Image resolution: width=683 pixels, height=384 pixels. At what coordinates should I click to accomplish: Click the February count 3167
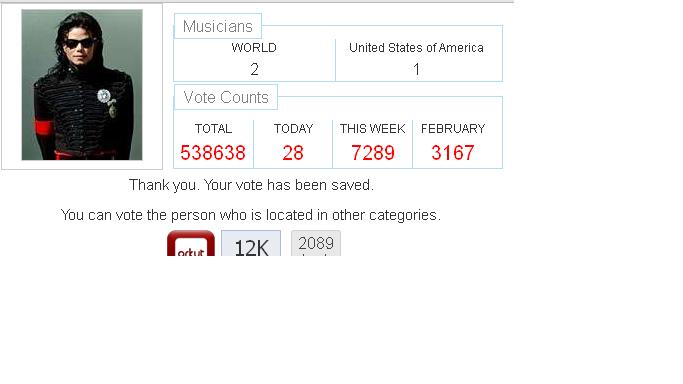tap(453, 153)
